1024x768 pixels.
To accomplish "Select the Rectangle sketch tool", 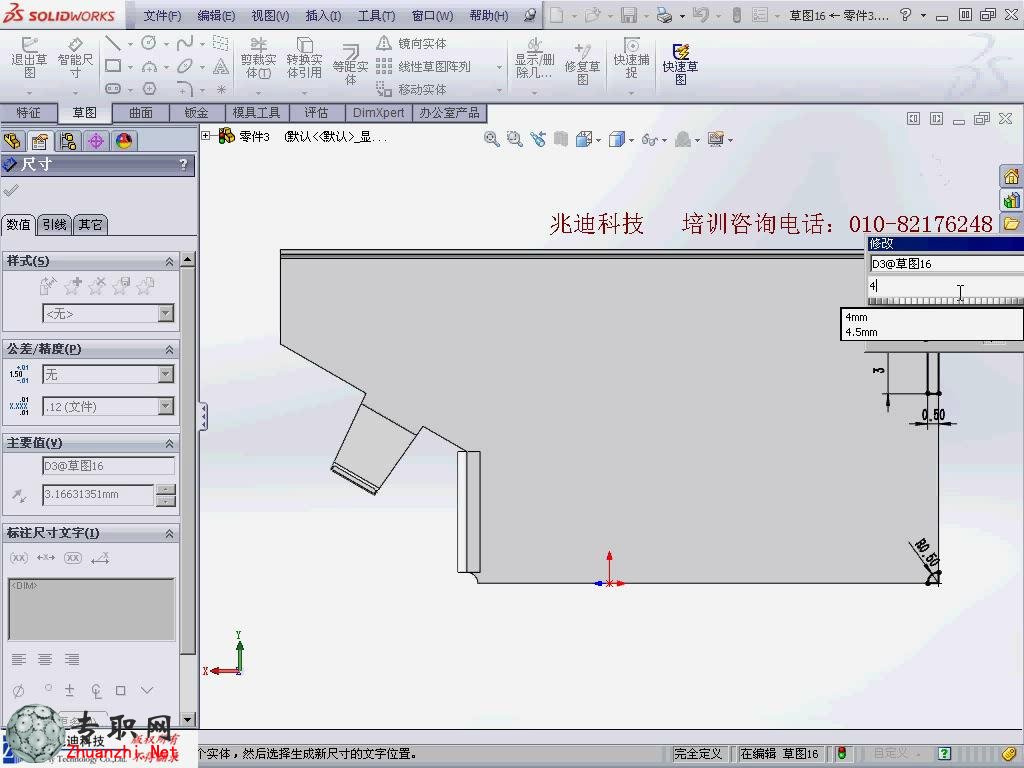I will [113, 66].
